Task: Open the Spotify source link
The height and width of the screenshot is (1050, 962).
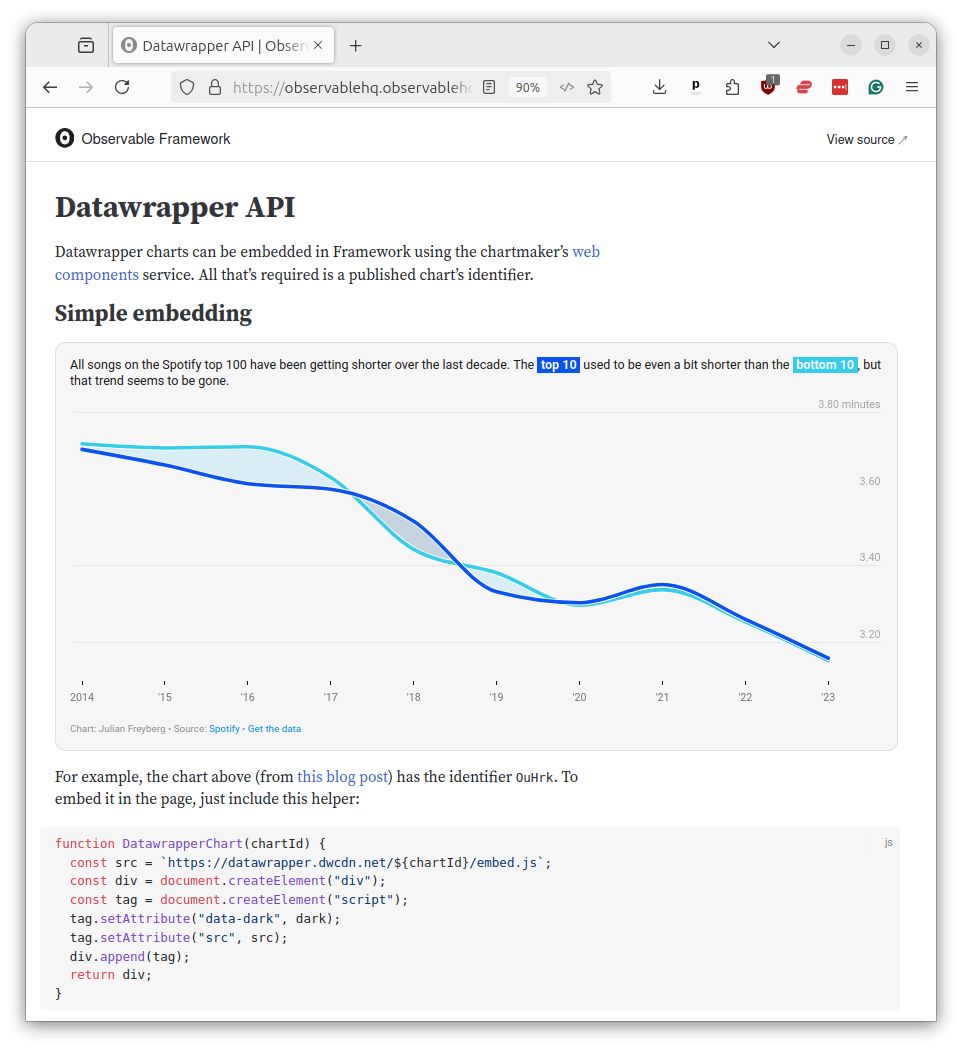Action: (x=224, y=729)
